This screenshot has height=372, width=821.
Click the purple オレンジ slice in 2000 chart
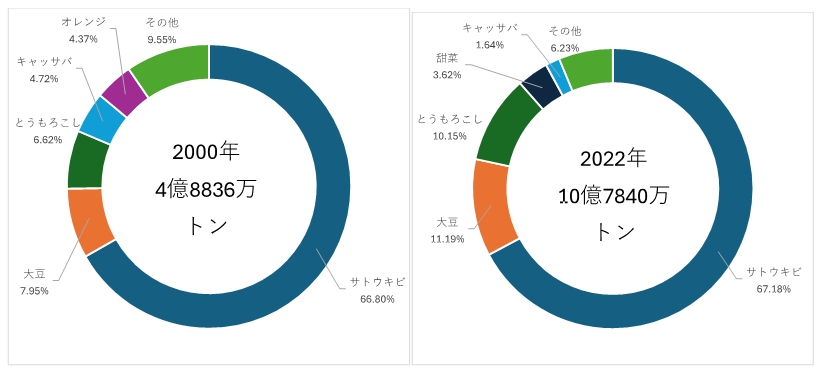(124, 90)
